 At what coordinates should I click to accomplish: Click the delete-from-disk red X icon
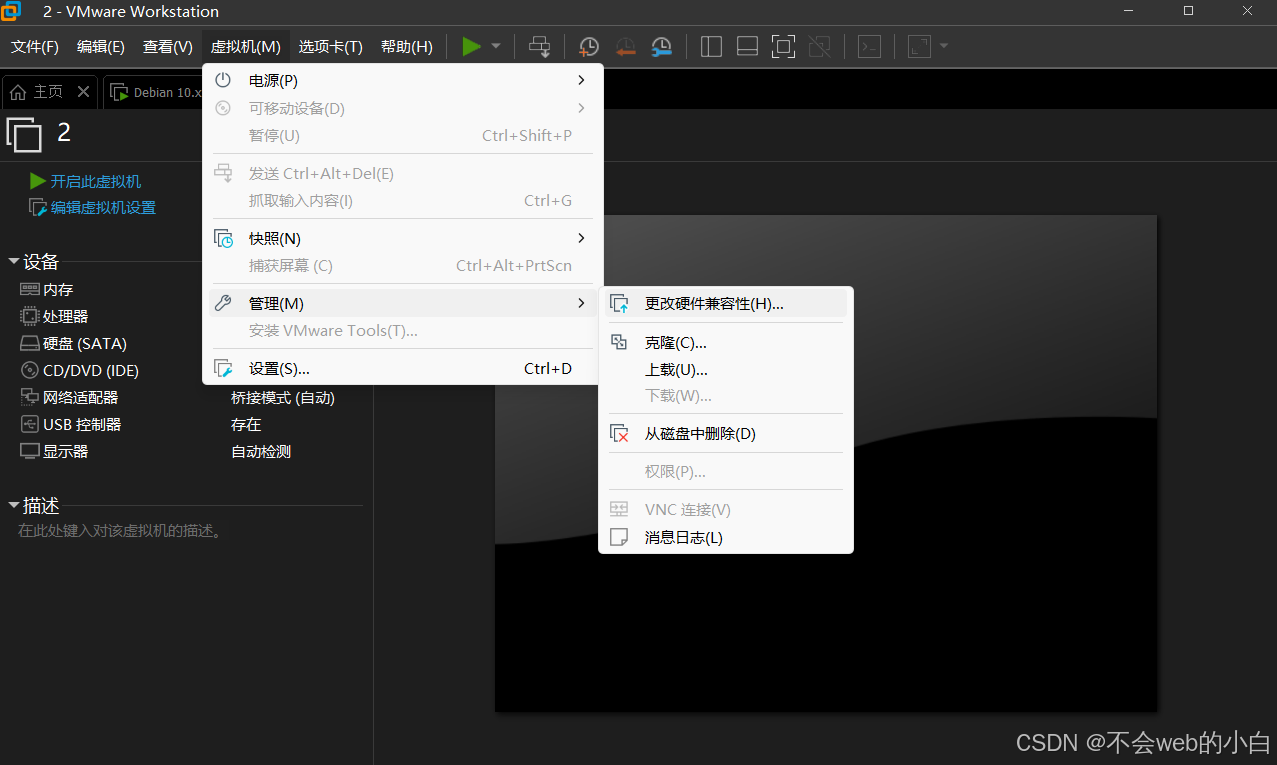pos(620,433)
